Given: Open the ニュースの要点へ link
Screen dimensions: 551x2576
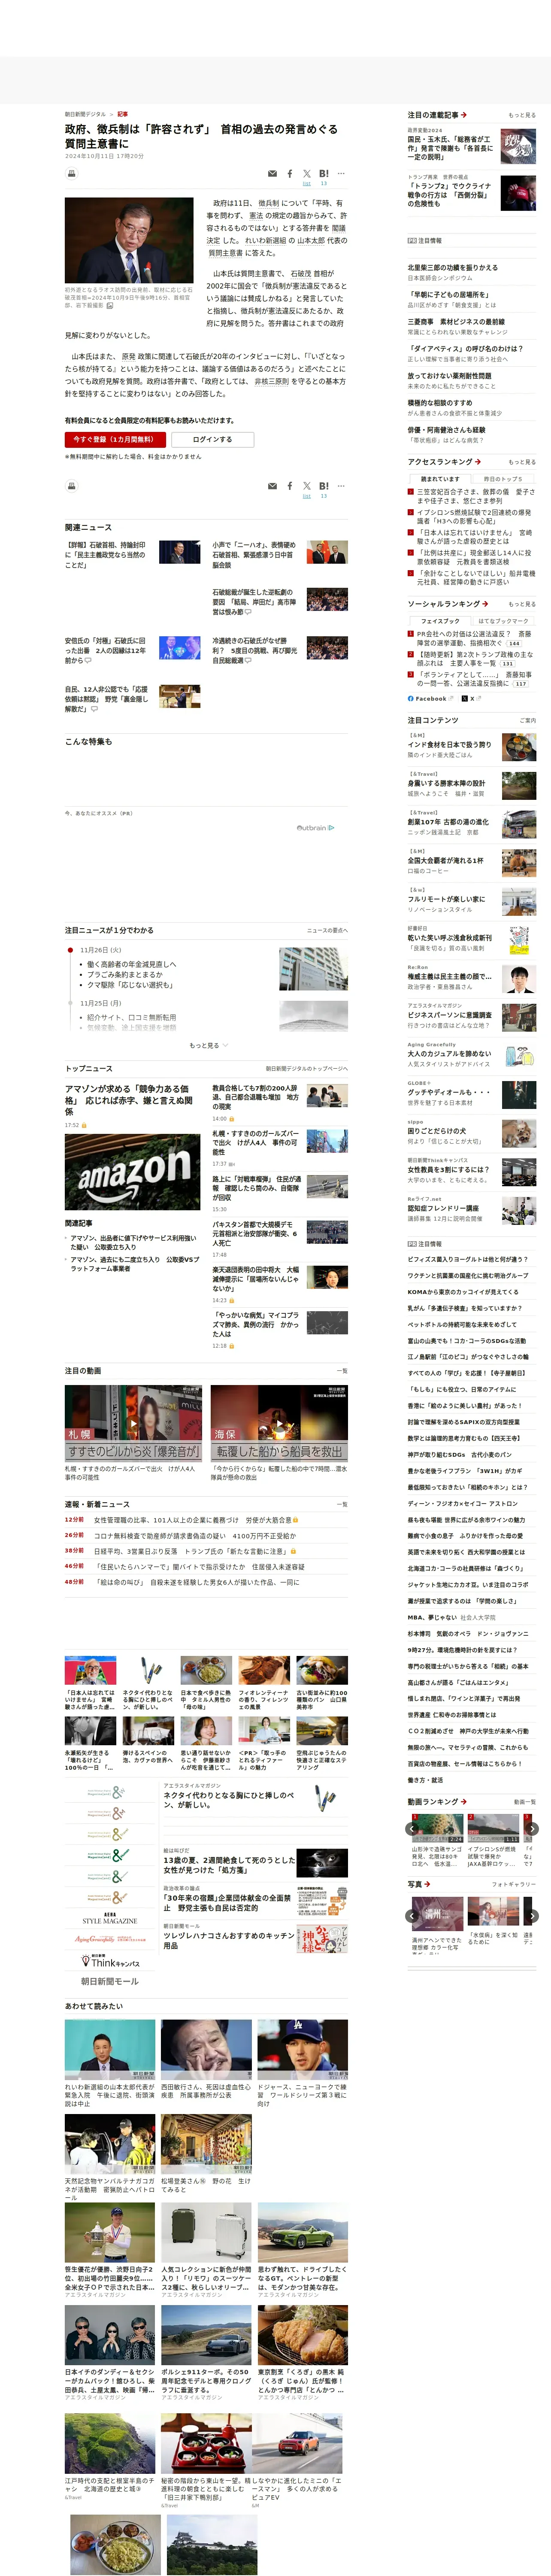Looking at the screenshot, I should pos(327,930).
